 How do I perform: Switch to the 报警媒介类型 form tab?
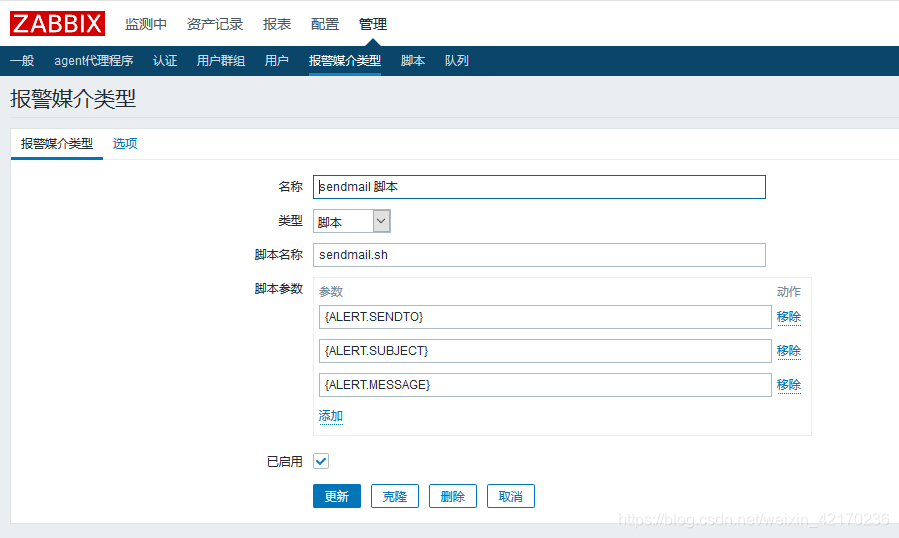[57, 143]
